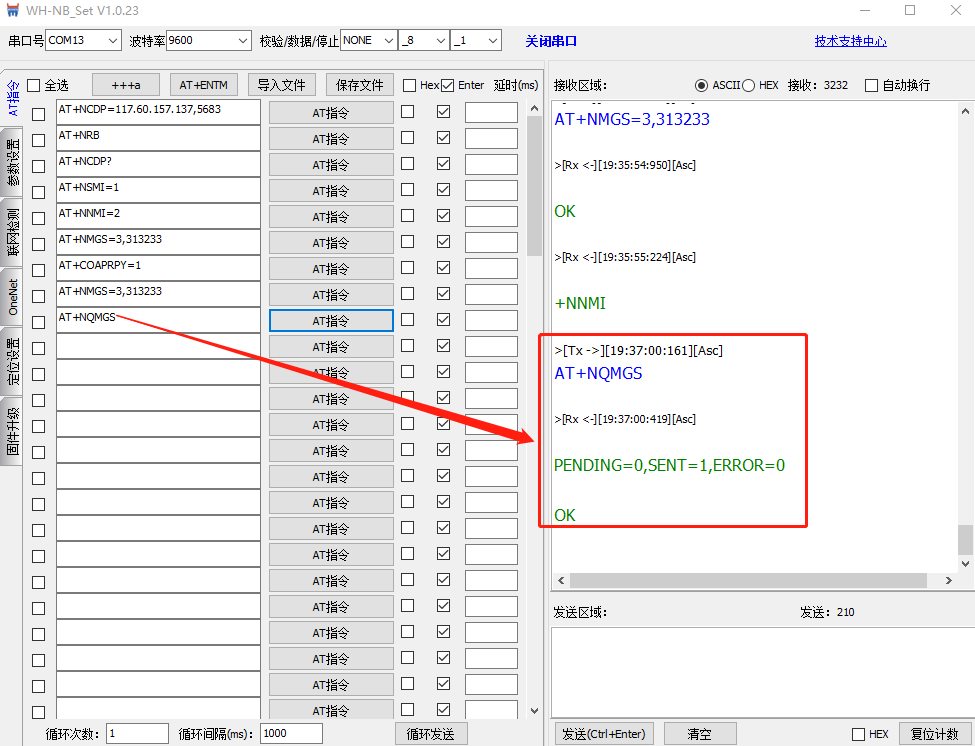Viewport: 975px width, 746px height.
Task: Click the 循环发送 loop send button
Action: (431, 734)
